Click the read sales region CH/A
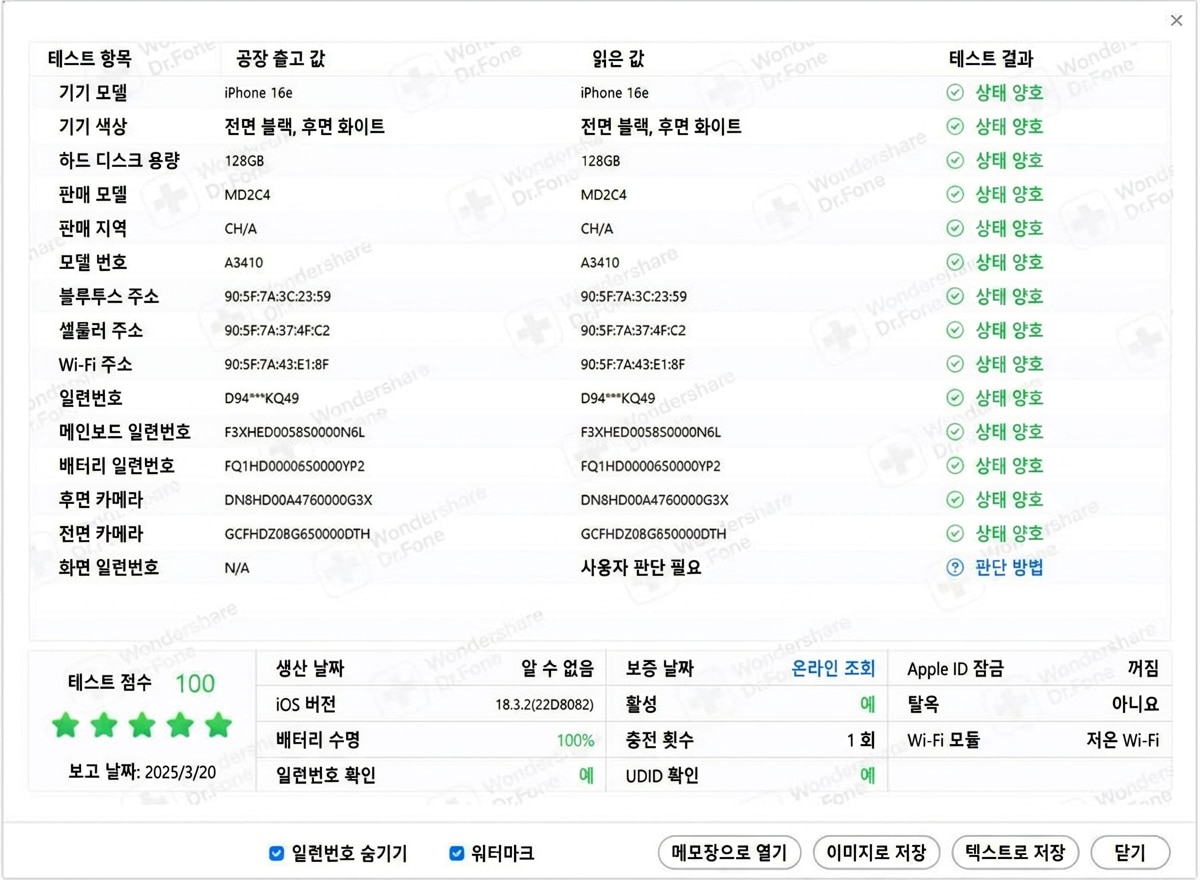The width and height of the screenshot is (1200, 880). 597,229
